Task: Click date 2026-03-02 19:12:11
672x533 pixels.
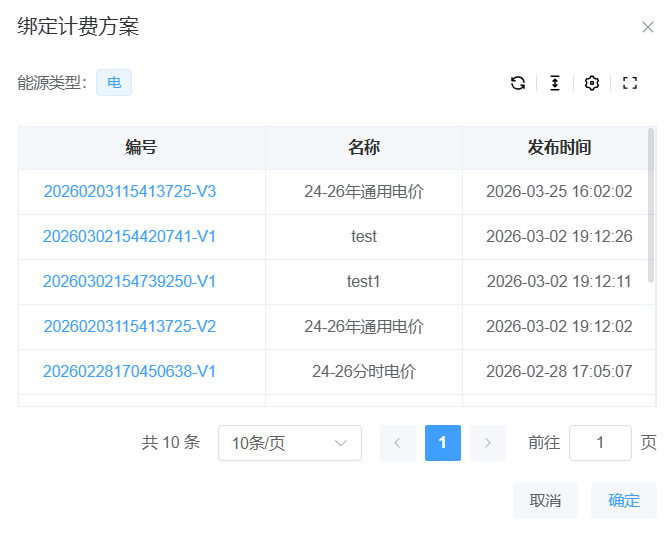Action: click(x=559, y=281)
